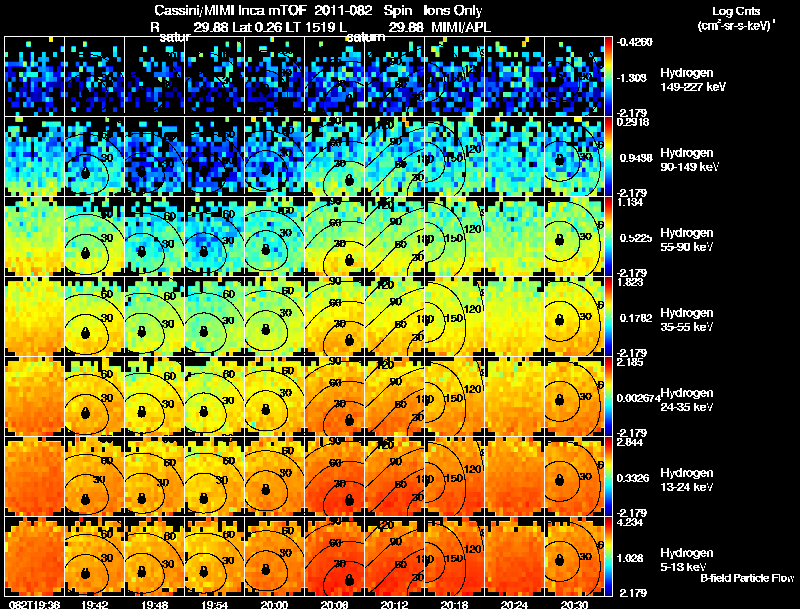
Task: Open the Hydrogen 5-13 keV panel at 20:06
Action: [x=335, y=556]
